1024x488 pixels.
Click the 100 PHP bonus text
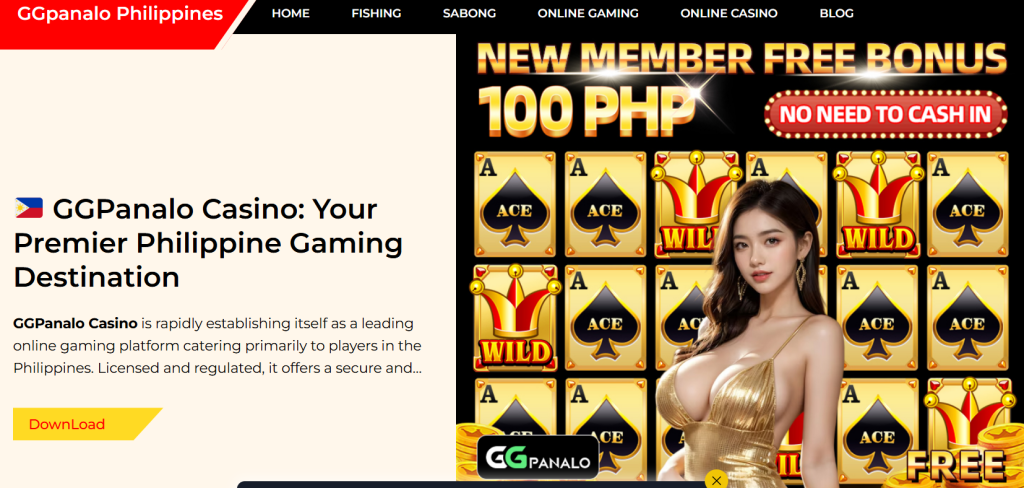click(x=586, y=108)
